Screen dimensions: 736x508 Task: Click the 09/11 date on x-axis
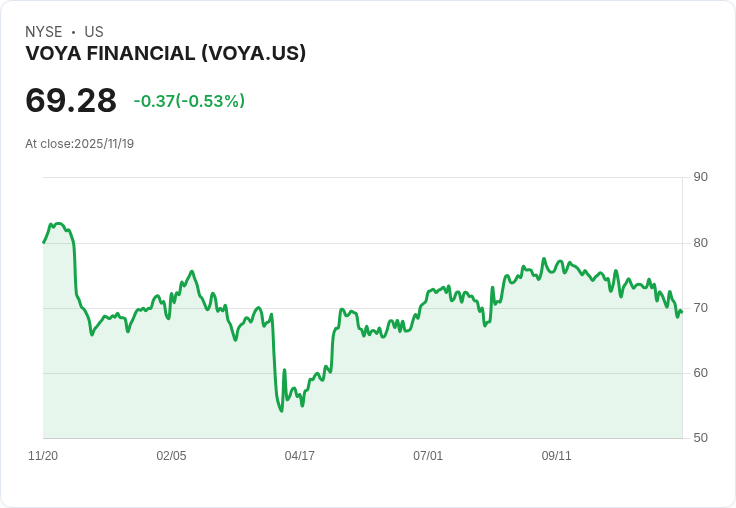coord(557,456)
